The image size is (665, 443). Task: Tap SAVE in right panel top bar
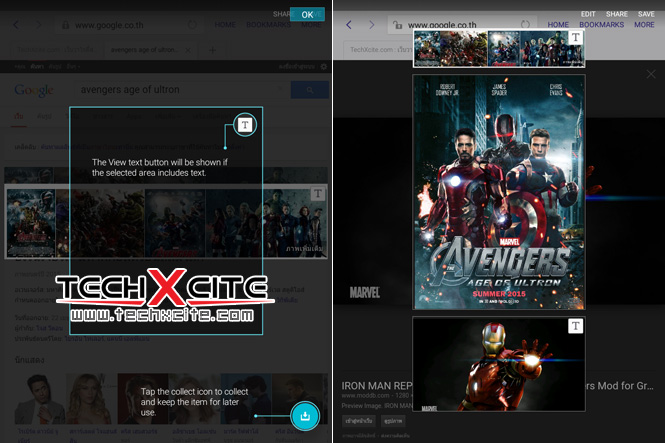(646, 14)
